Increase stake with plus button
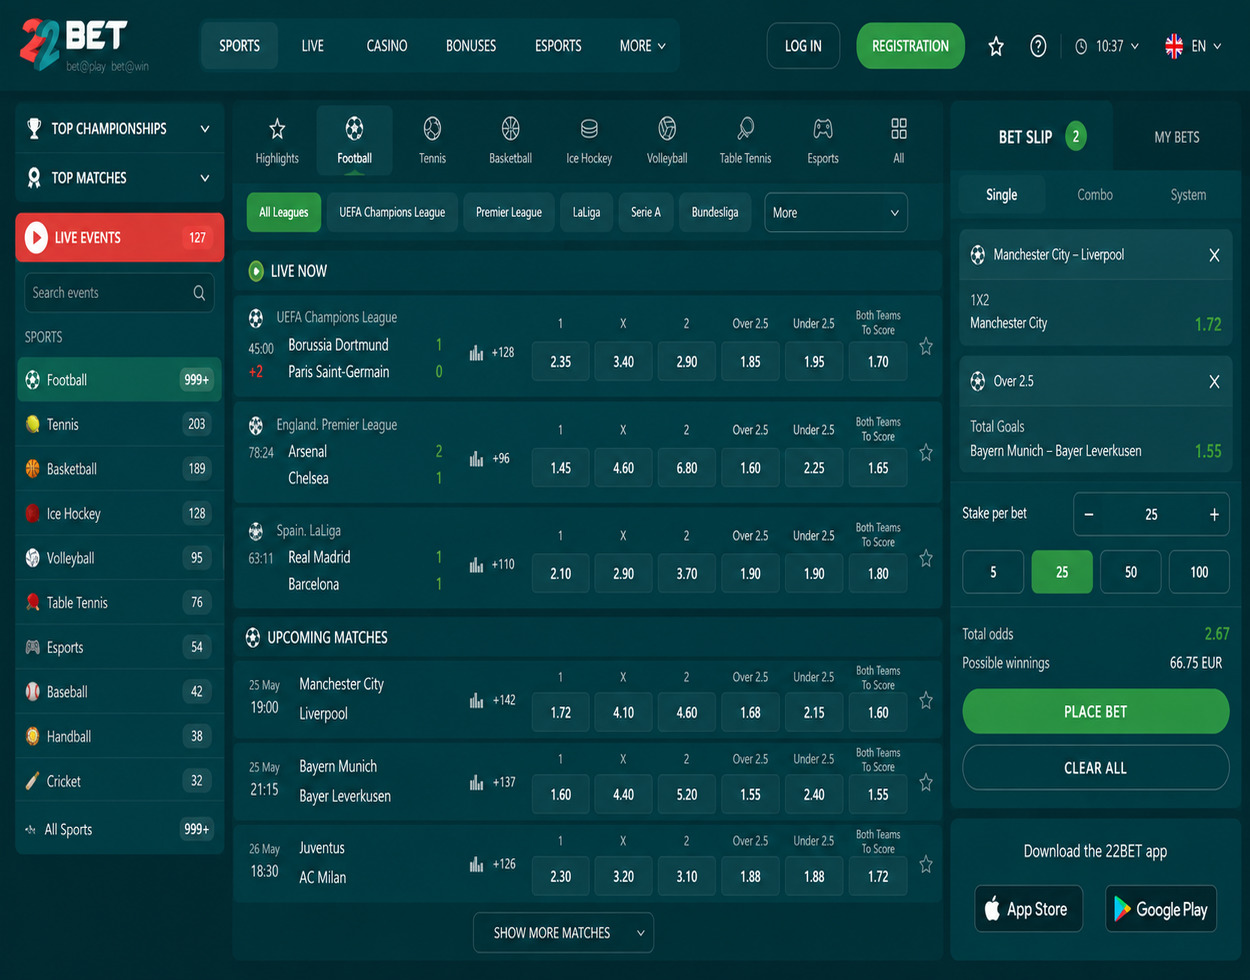 (1214, 514)
